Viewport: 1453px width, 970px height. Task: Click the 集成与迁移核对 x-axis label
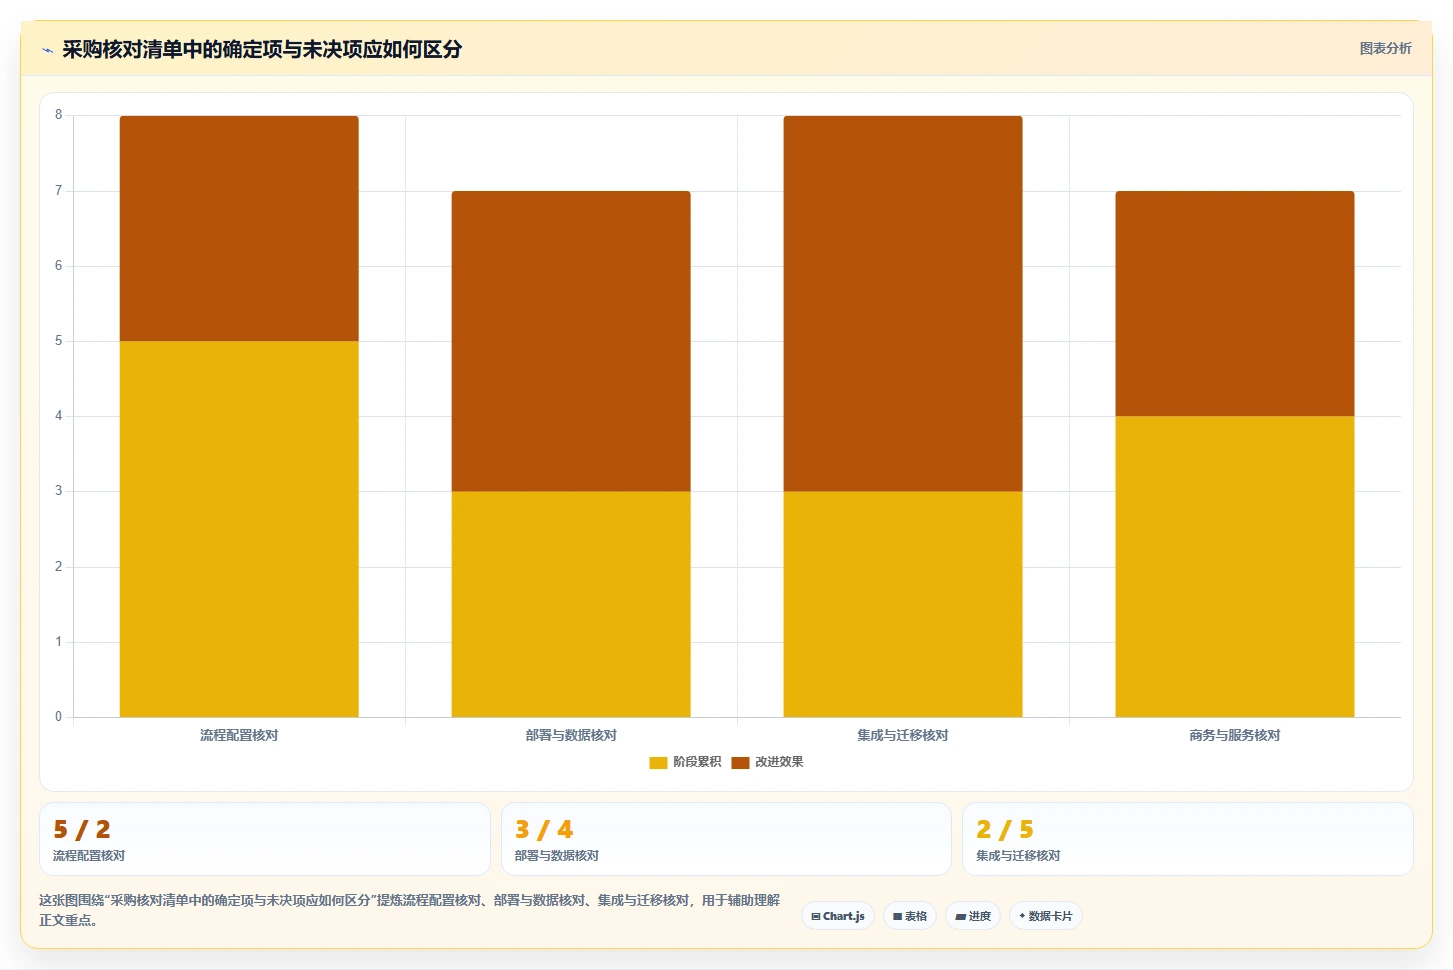point(903,735)
